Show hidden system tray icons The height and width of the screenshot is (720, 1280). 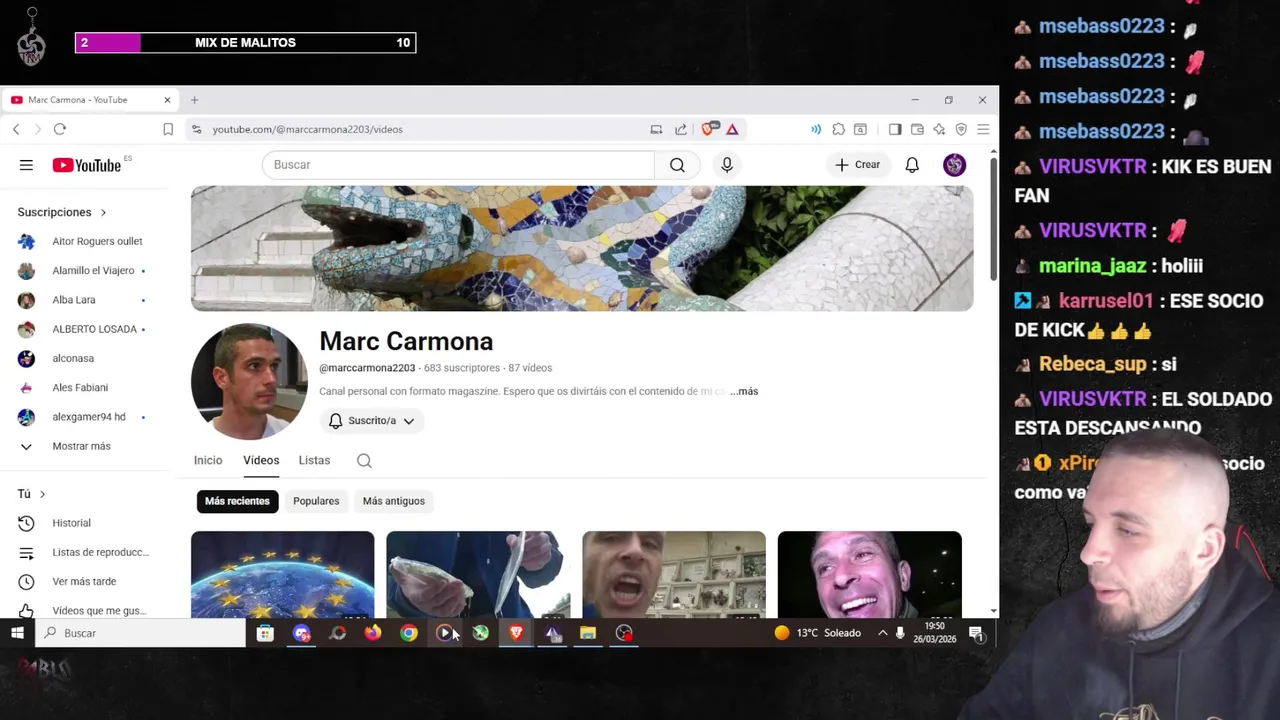(882, 633)
